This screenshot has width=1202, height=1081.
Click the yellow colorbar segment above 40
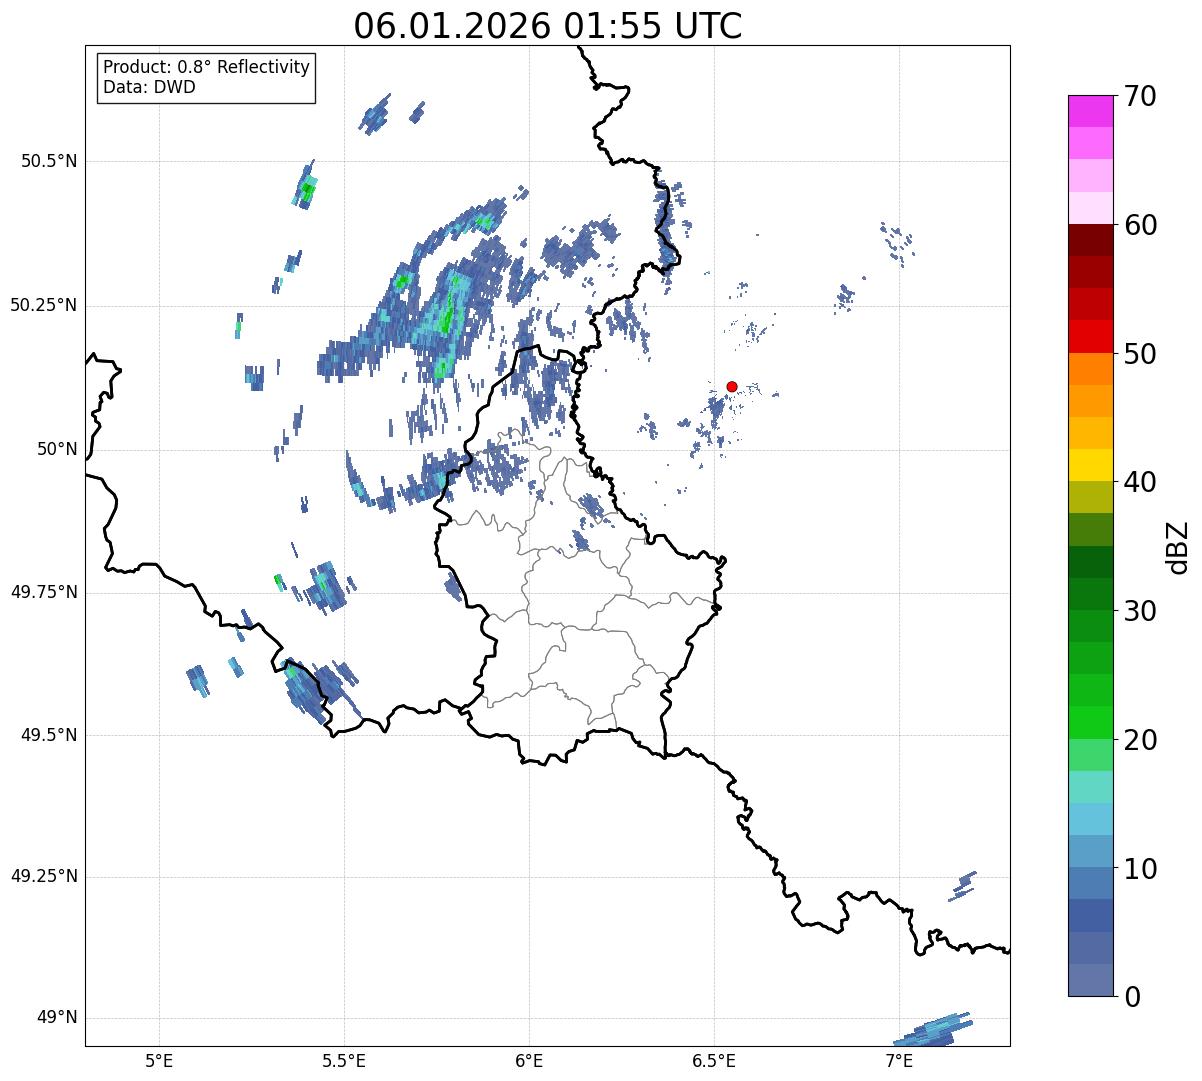tap(1090, 466)
